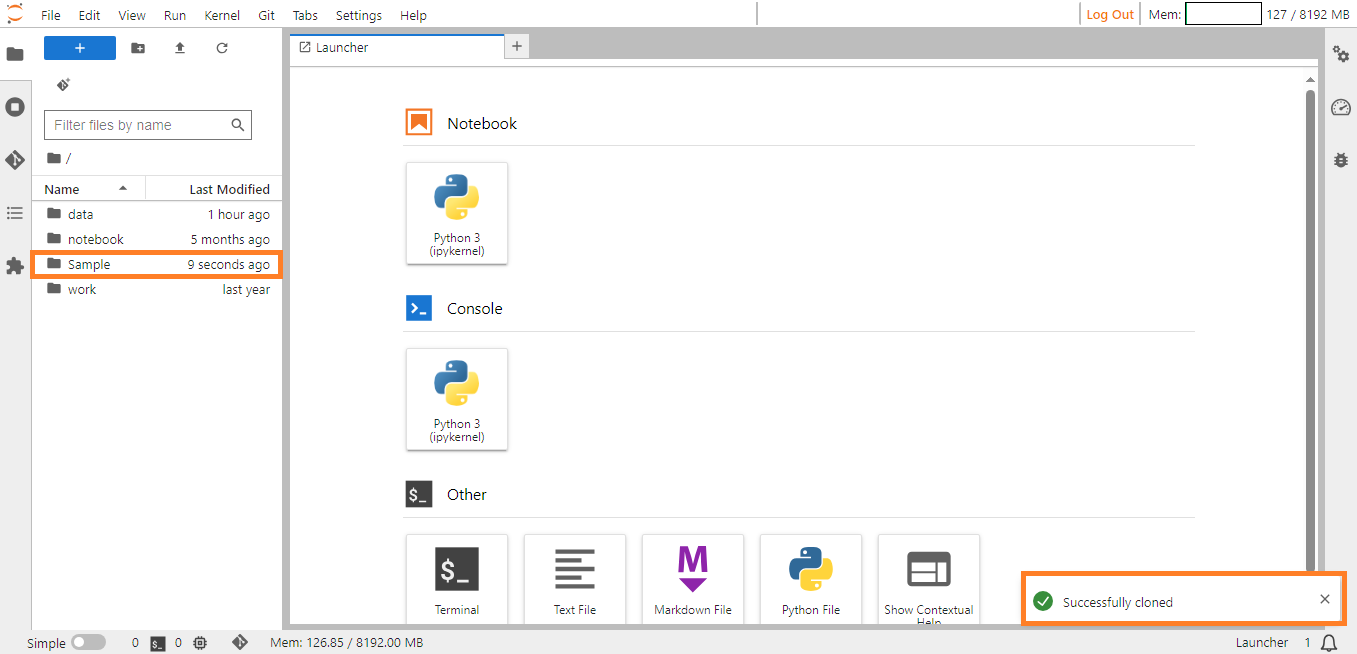Viewport: 1357px width, 654px height.
Task: Open the File Browser sidebar panel
Action: pos(15,54)
